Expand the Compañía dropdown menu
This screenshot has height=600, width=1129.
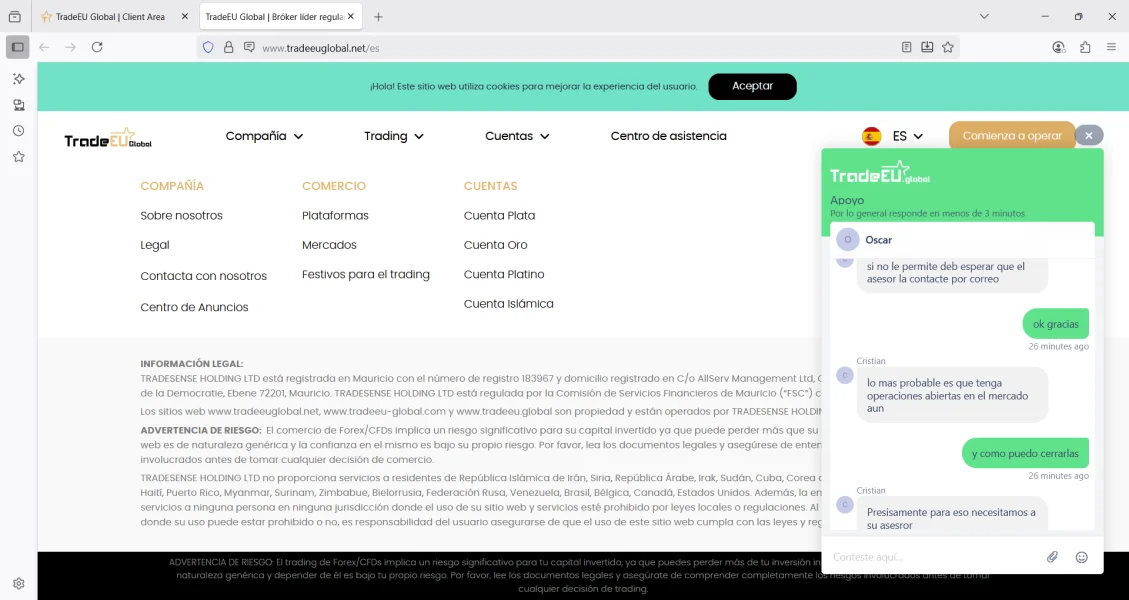[x=264, y=136]
